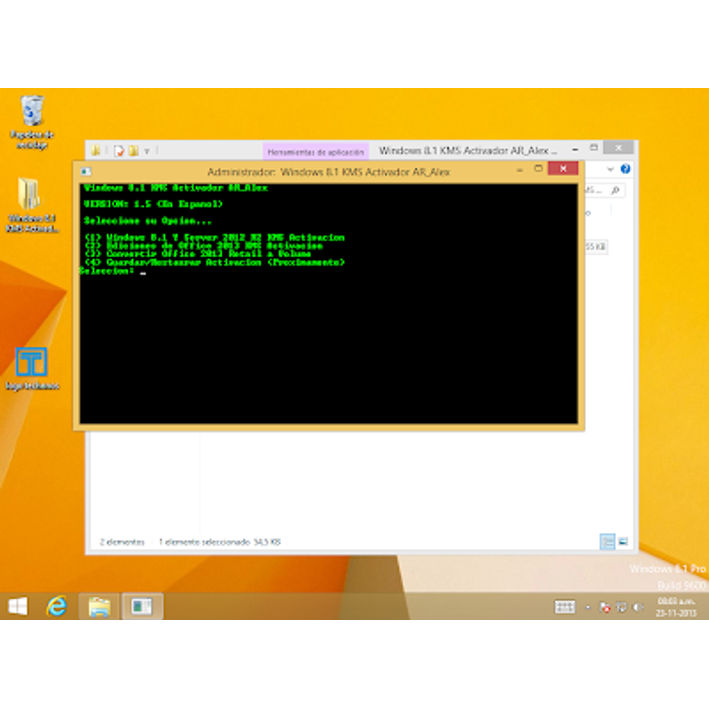Expand quick access toolbar customize arrow
709x709 pixels.
click(147, 151)
